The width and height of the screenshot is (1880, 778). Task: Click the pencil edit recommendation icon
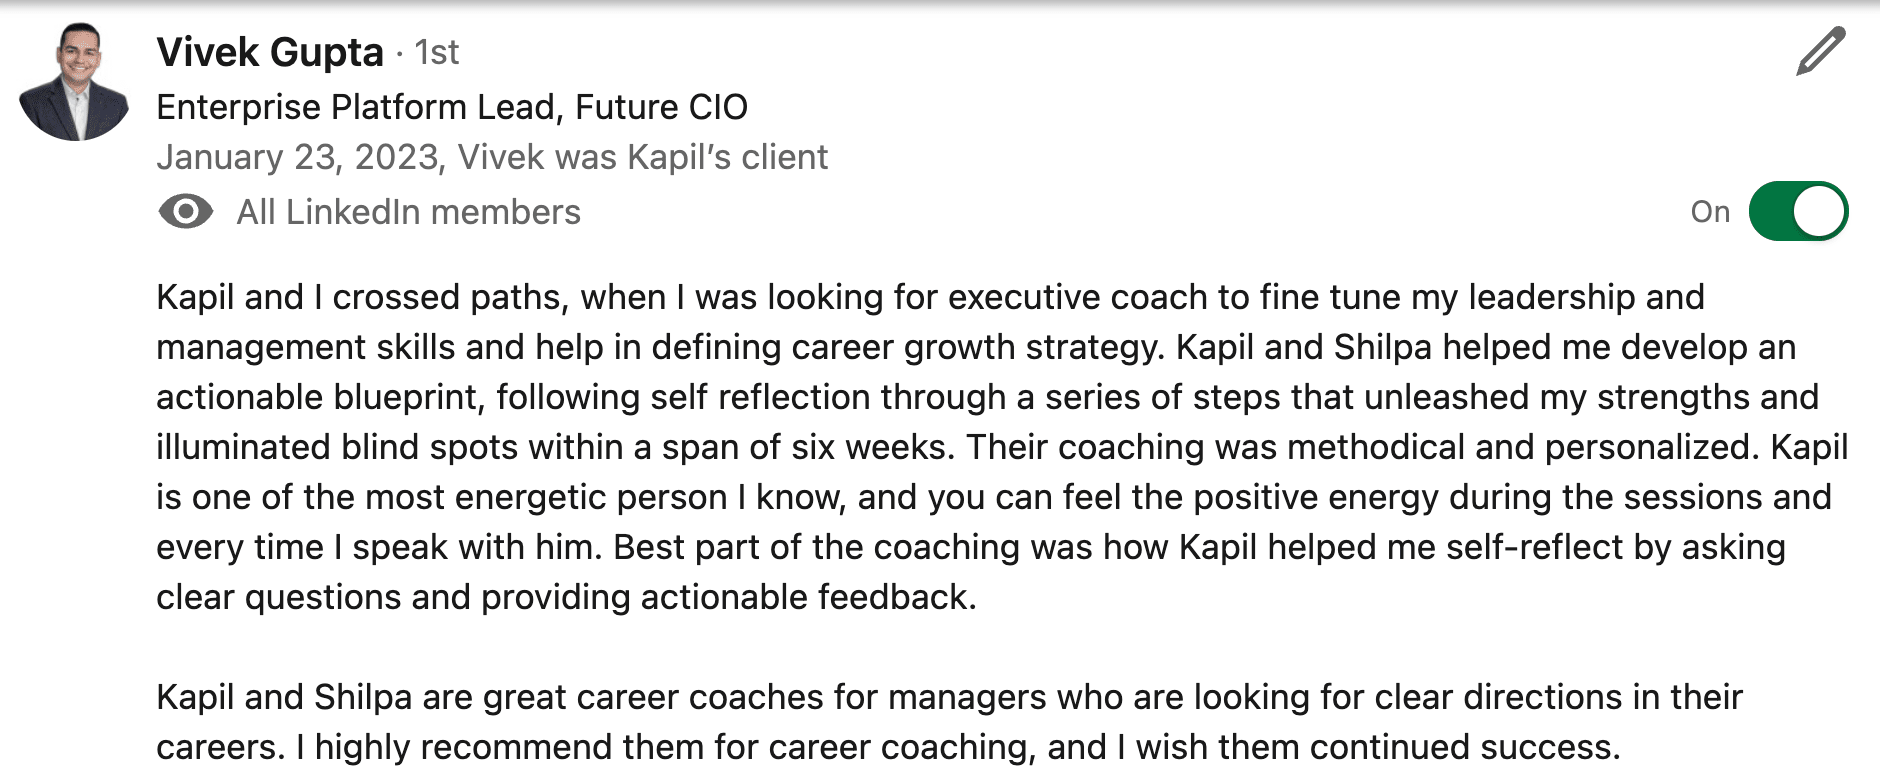click(x=1820, y=52)
